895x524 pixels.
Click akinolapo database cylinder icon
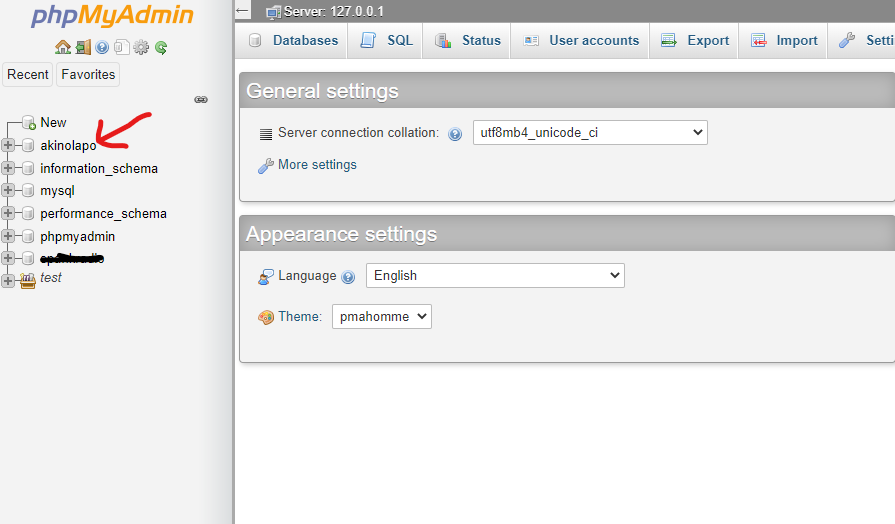coord(28,145)
